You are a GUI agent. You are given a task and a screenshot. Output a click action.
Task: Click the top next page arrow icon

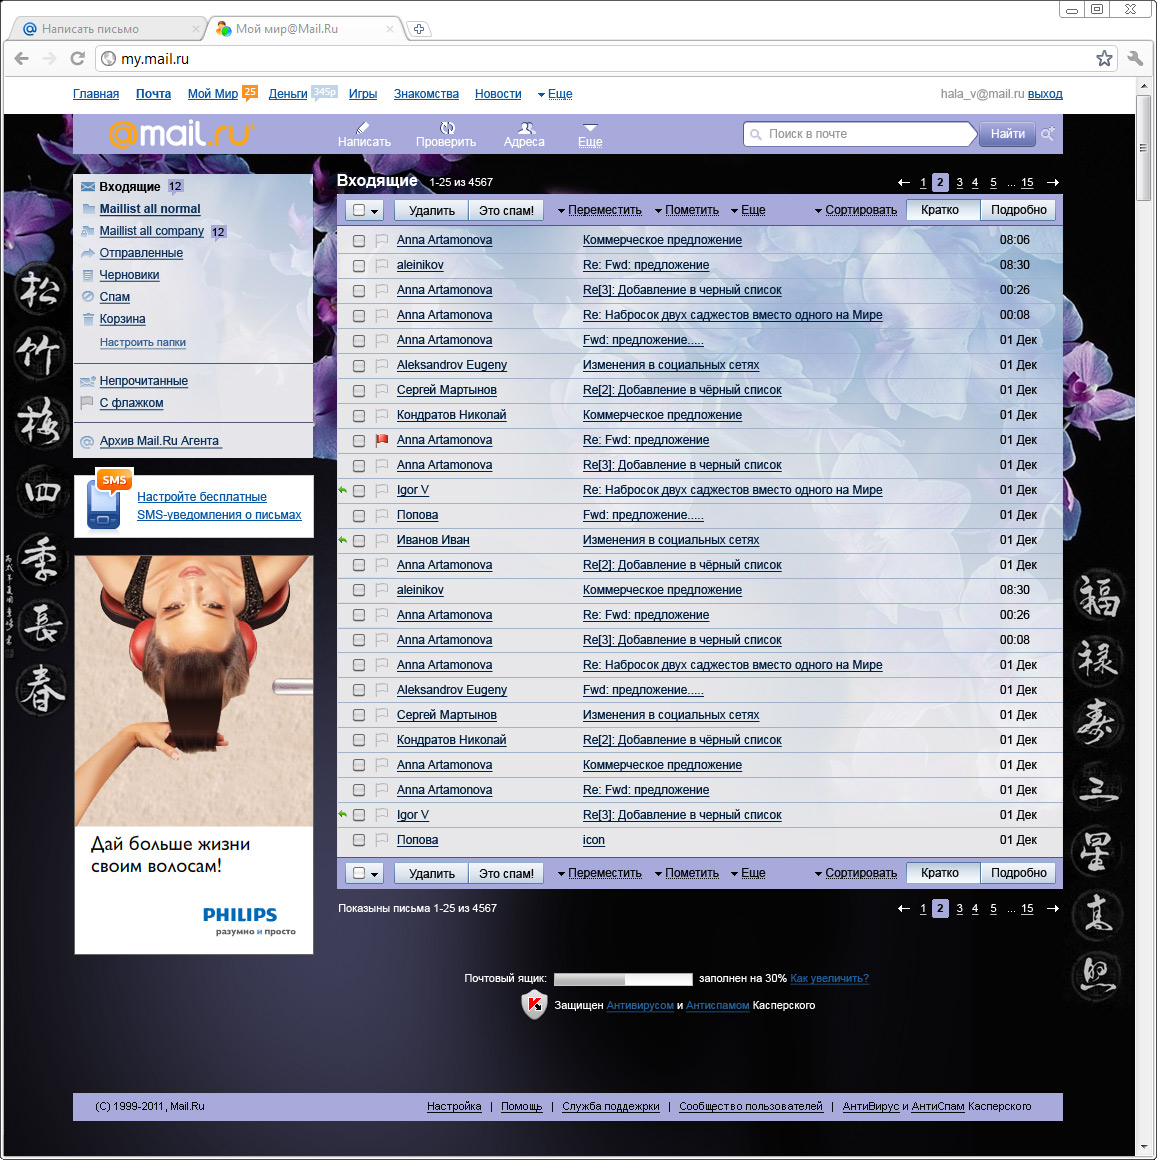click(x=1053, y=182)
